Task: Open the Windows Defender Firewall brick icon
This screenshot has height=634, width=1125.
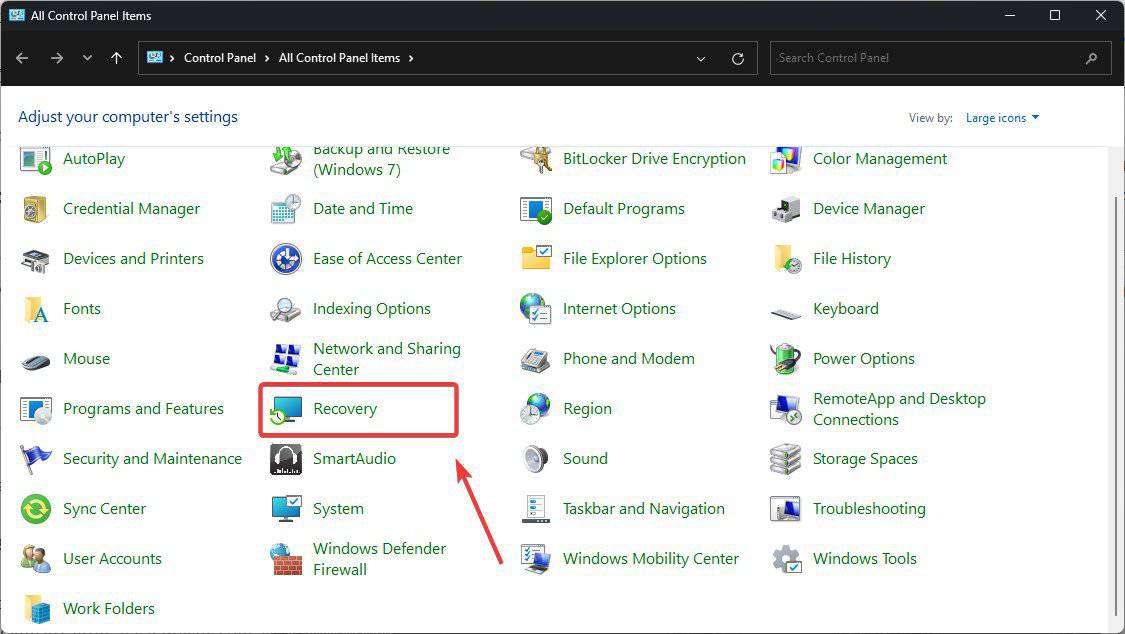Action: click(286, 559)
